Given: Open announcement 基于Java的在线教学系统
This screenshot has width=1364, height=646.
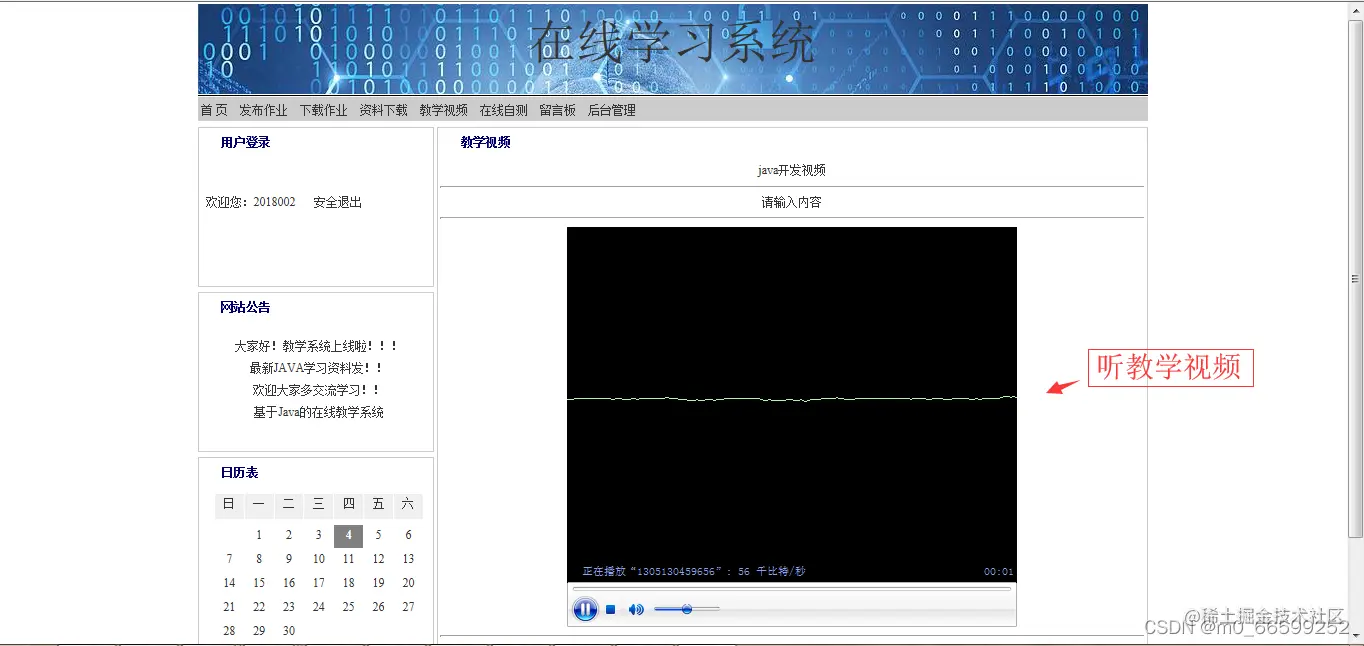Looking at the screenshot, I should pos(318,412).
